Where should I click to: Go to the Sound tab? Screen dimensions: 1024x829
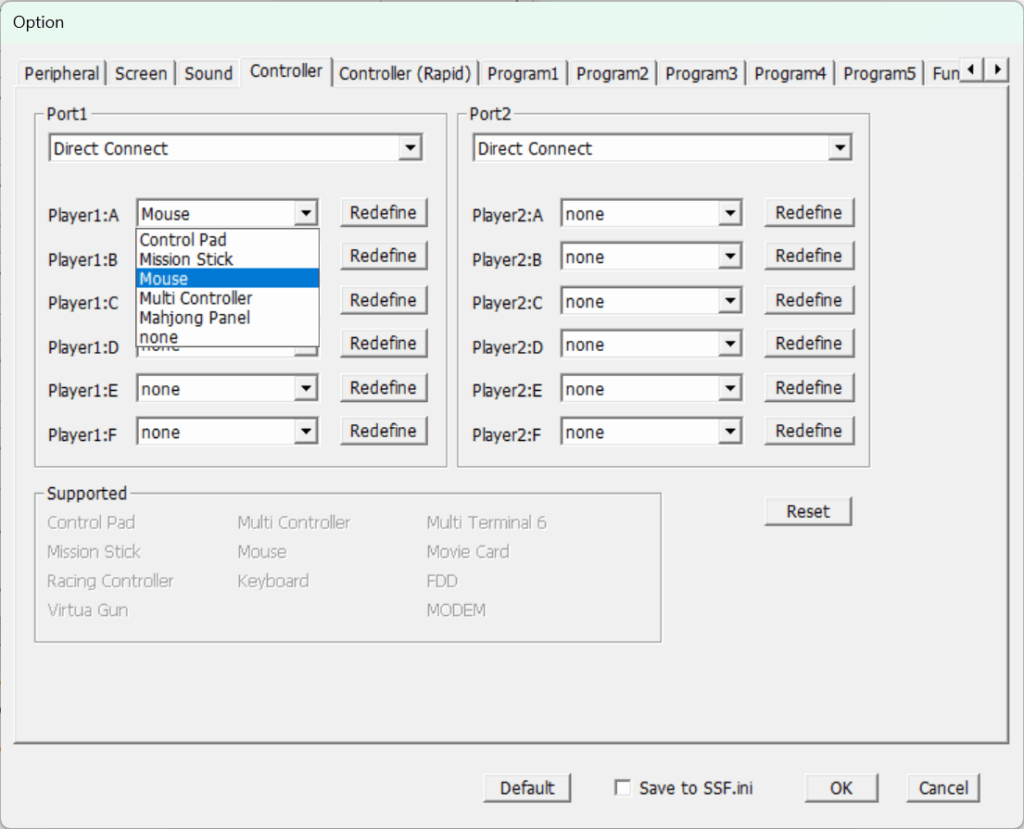click(208, 73)
